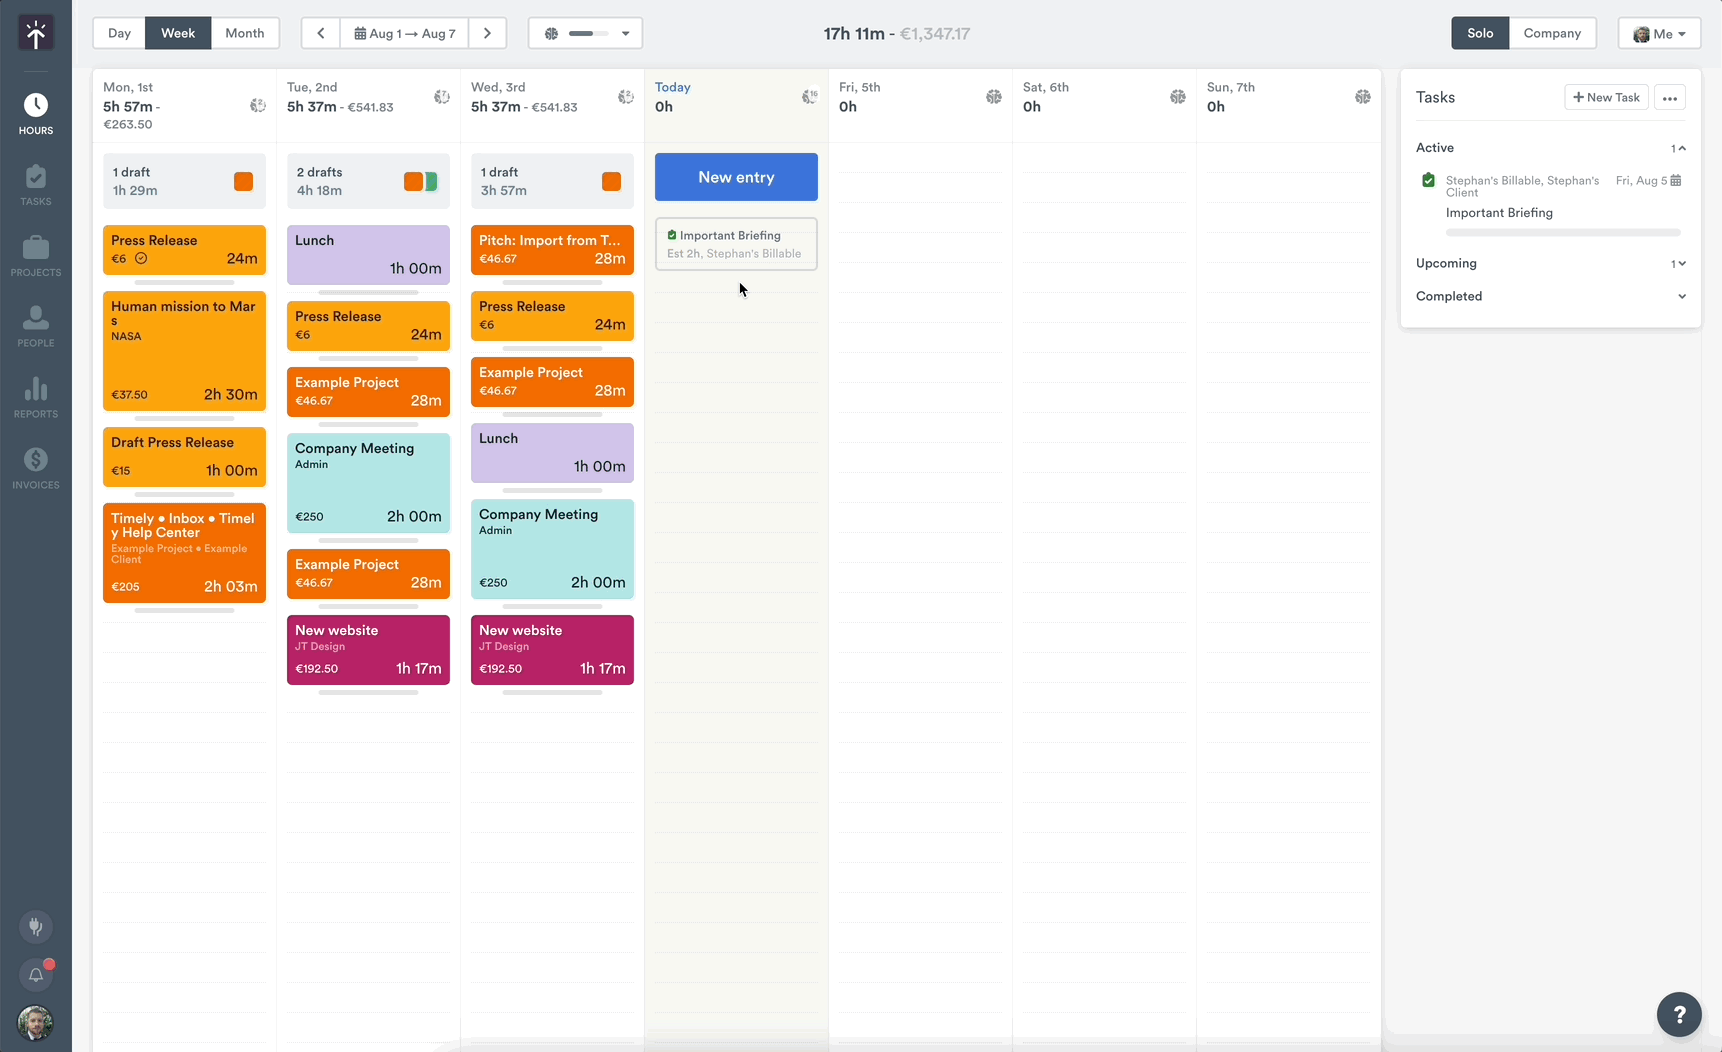
Task: Switch to the Company view
Action: pos(1553,33)
